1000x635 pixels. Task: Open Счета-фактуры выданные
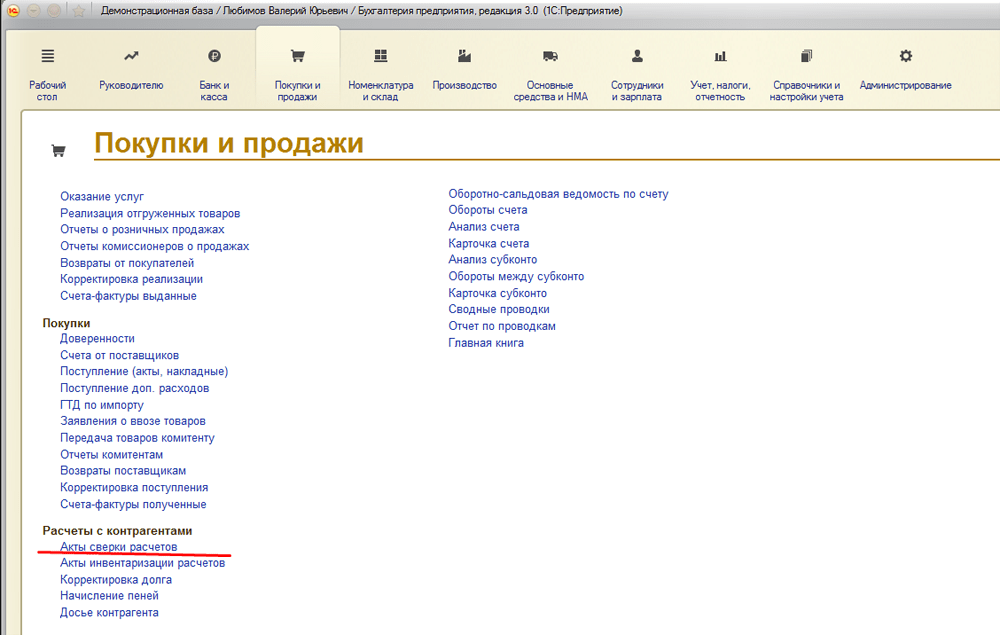[x=128, y=296]
